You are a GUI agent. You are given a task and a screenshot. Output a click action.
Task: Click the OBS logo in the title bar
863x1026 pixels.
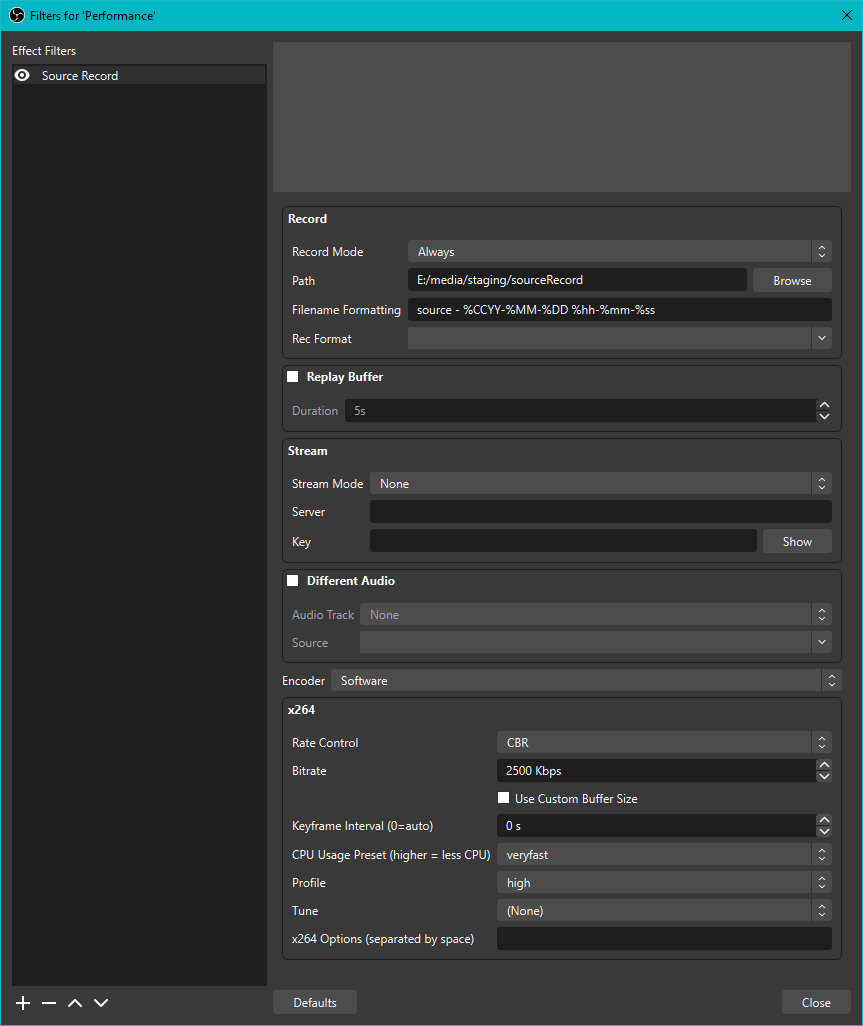coord(14,15)
